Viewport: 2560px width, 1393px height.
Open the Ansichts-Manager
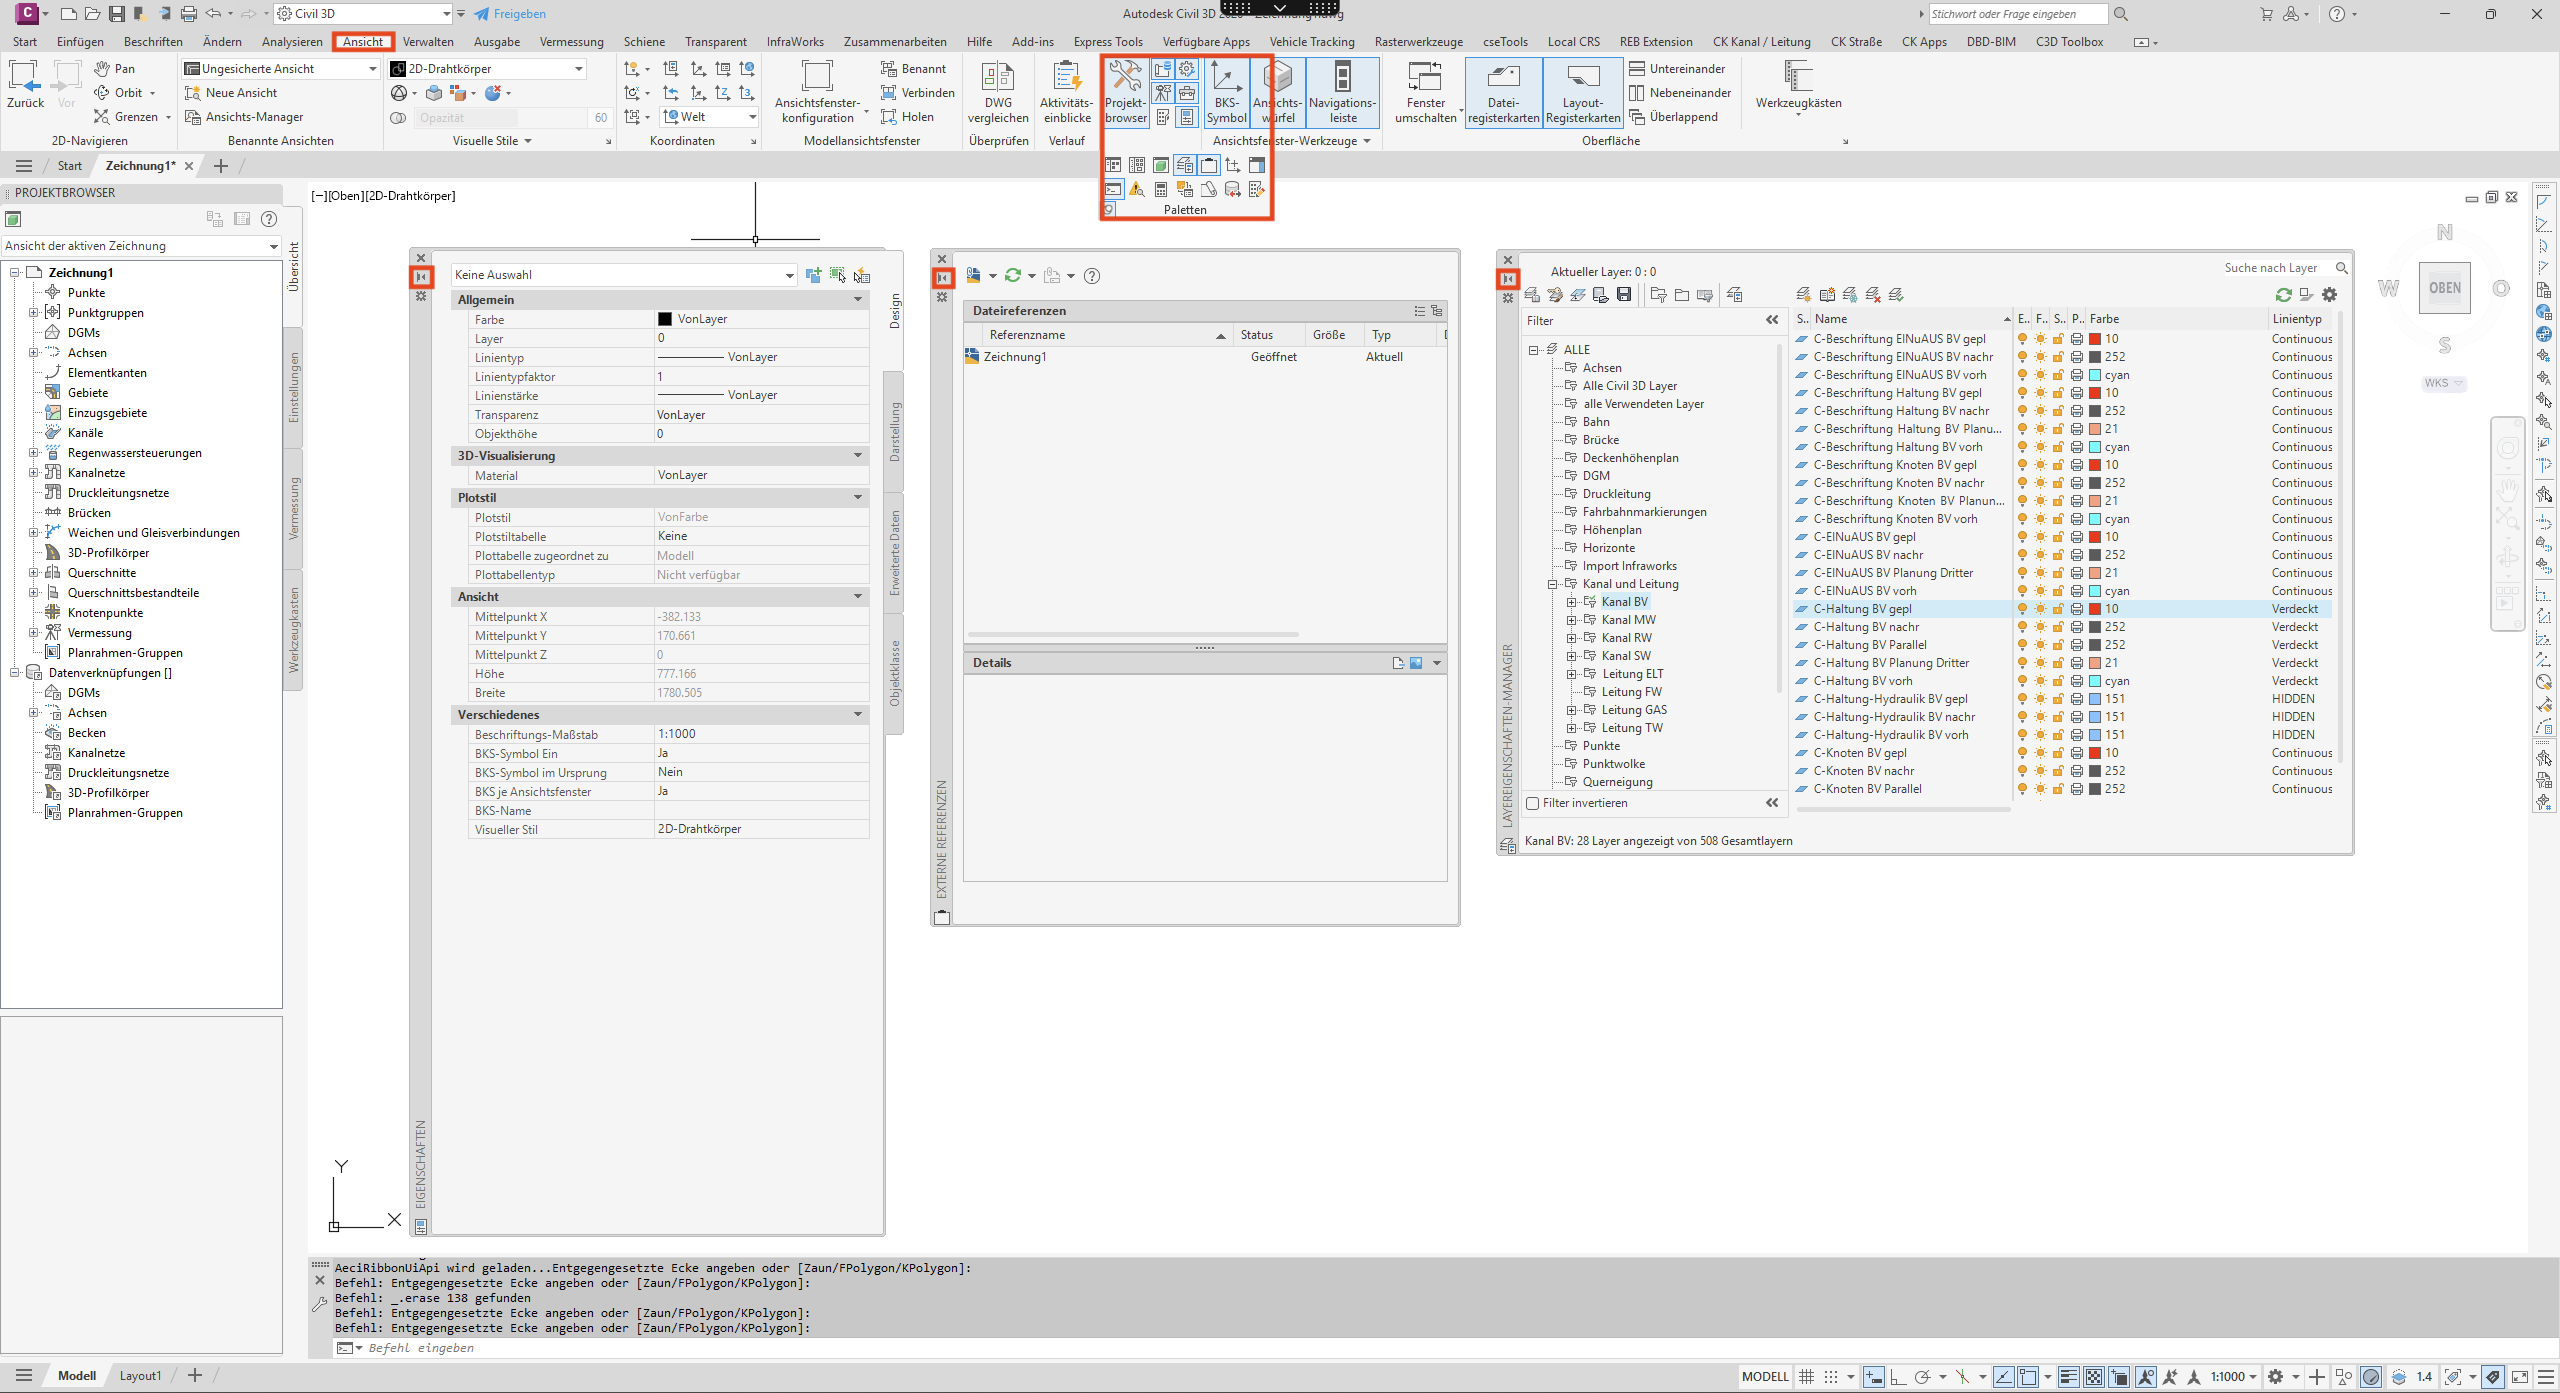point(244,117)
